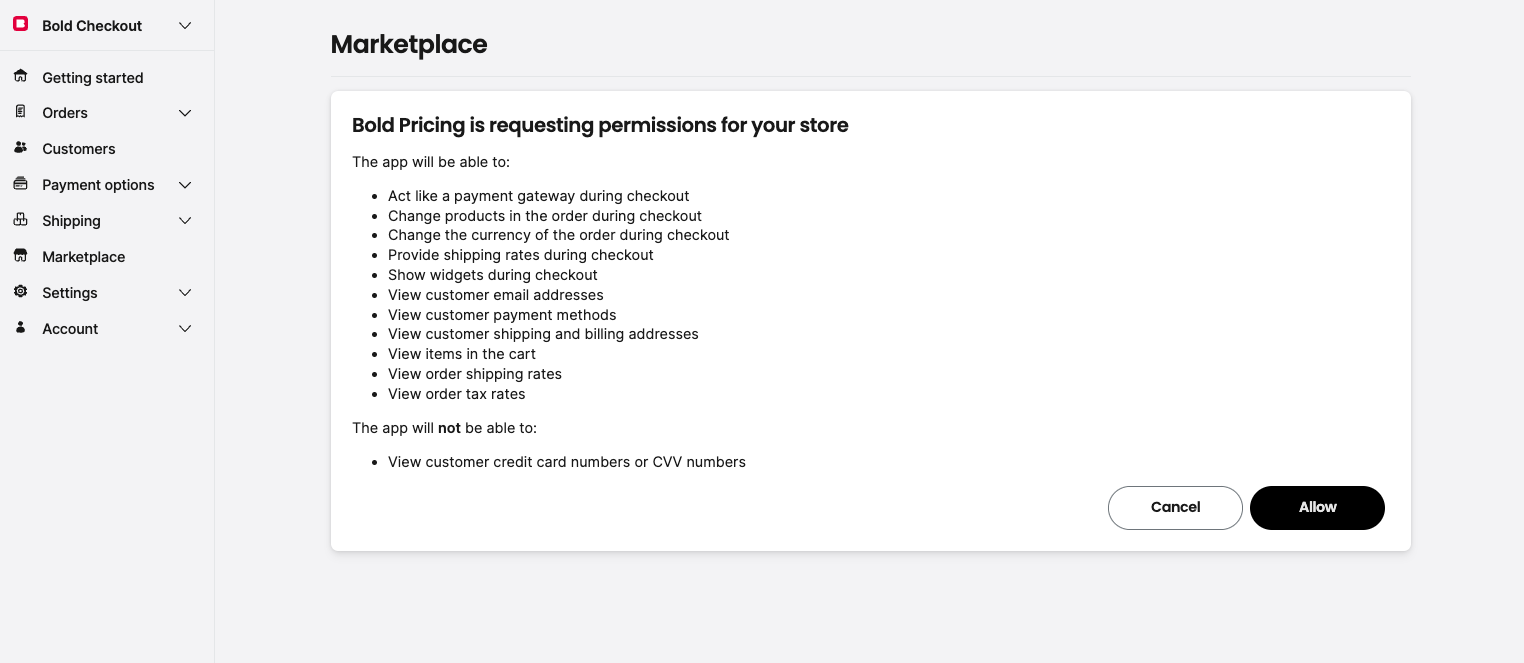Click the Marketplace storefront icon
Screen dimensions: 1524x663
20,256
